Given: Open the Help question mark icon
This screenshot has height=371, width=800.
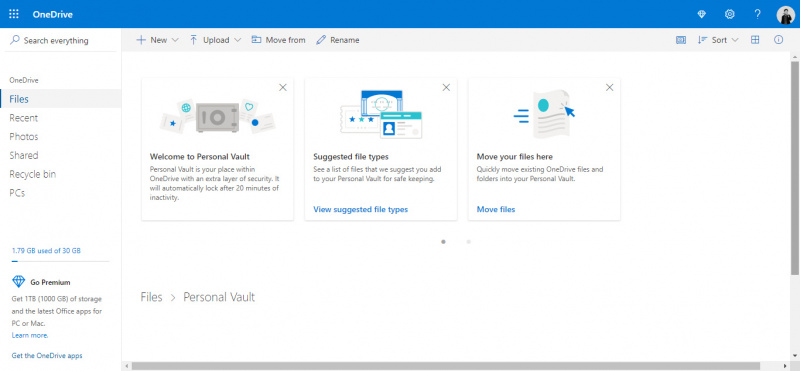Looking at the screenshot, I should tap(758, 14).
